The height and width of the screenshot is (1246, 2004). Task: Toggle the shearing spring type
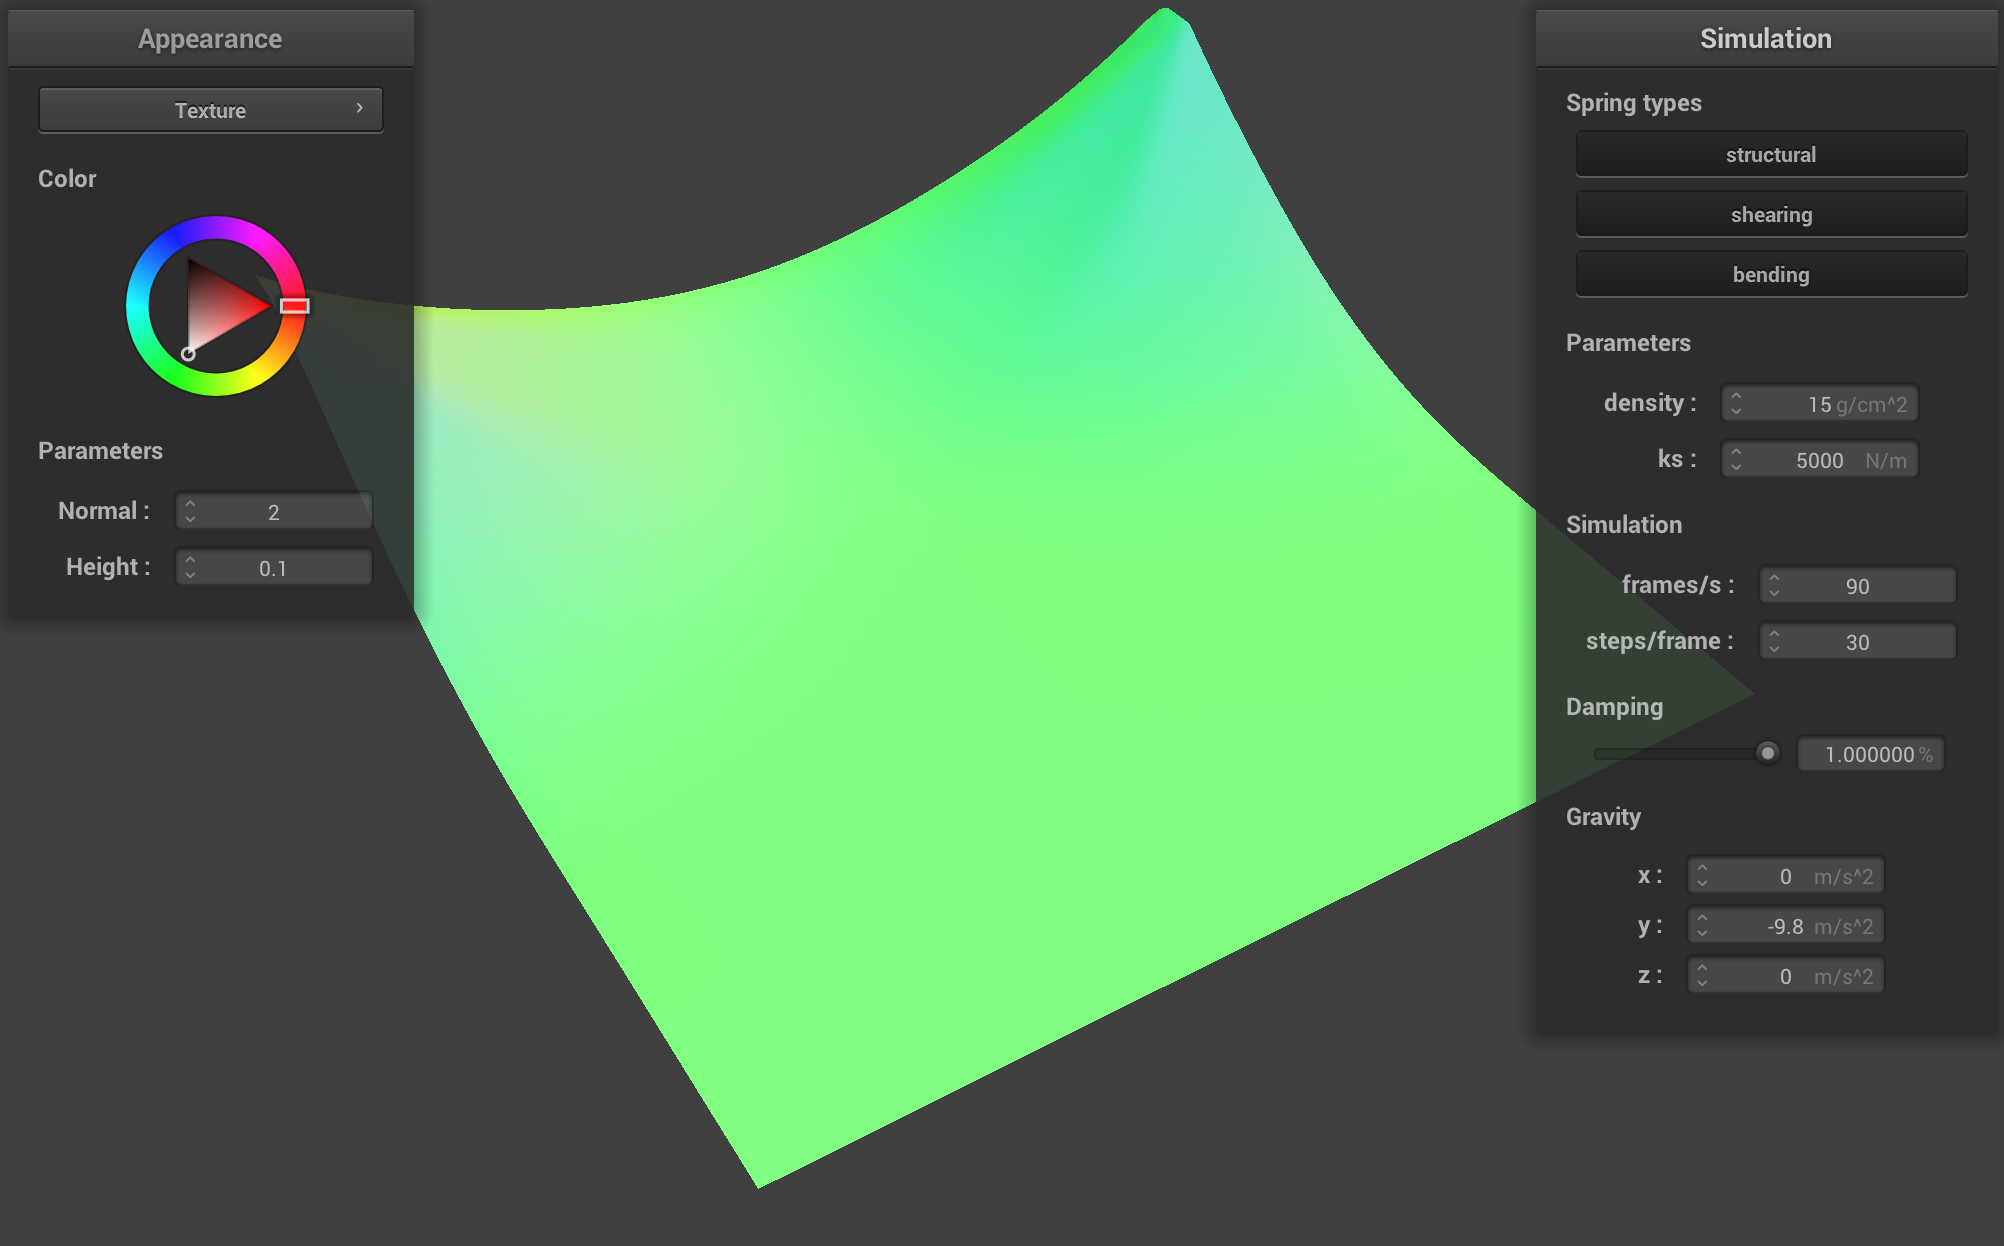pyautogui.click(x=1771, y=214)
